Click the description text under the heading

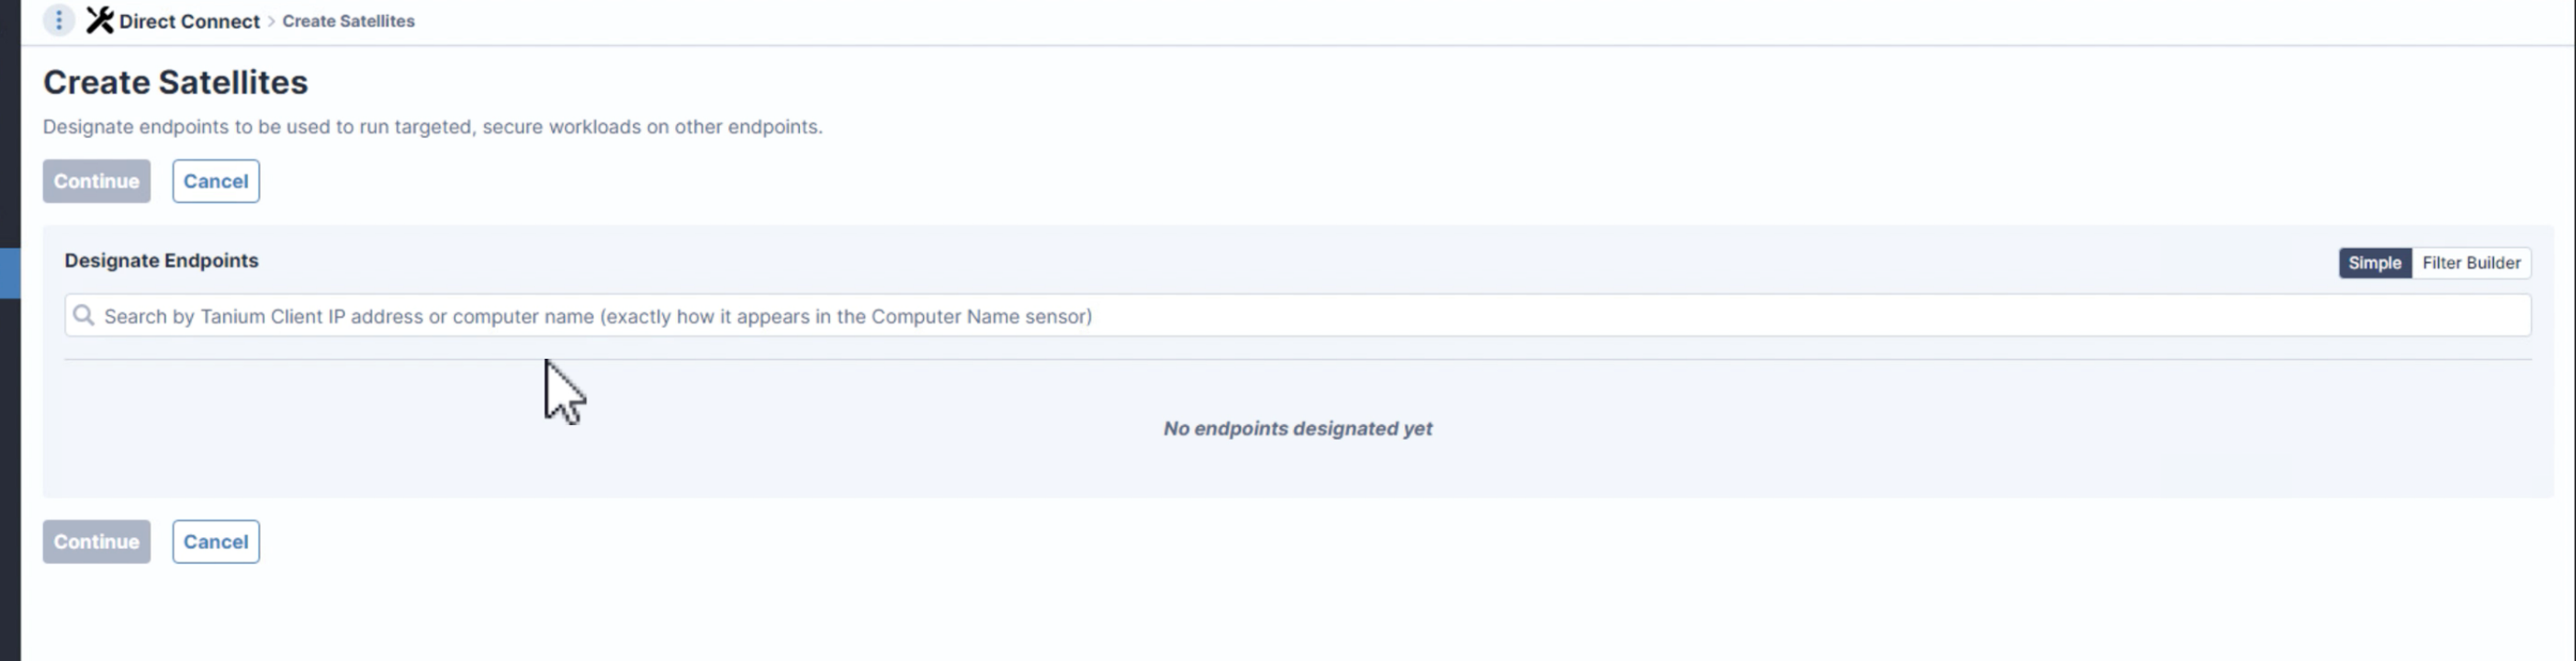coord(432,127)
